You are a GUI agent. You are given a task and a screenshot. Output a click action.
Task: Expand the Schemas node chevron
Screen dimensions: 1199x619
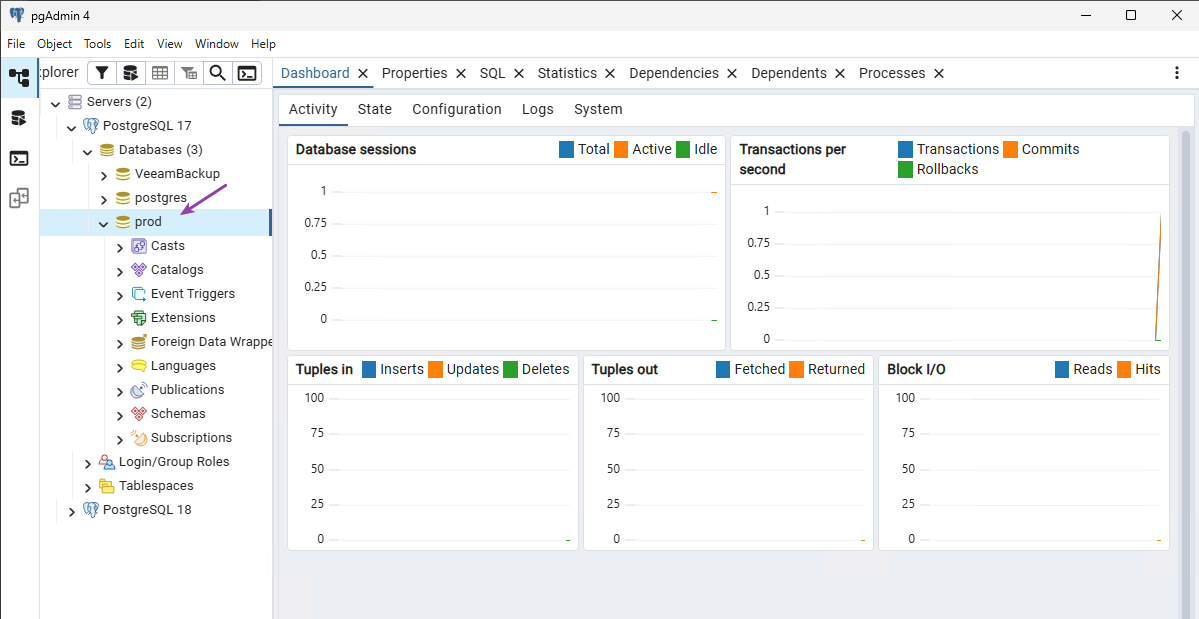coord(120,415)
